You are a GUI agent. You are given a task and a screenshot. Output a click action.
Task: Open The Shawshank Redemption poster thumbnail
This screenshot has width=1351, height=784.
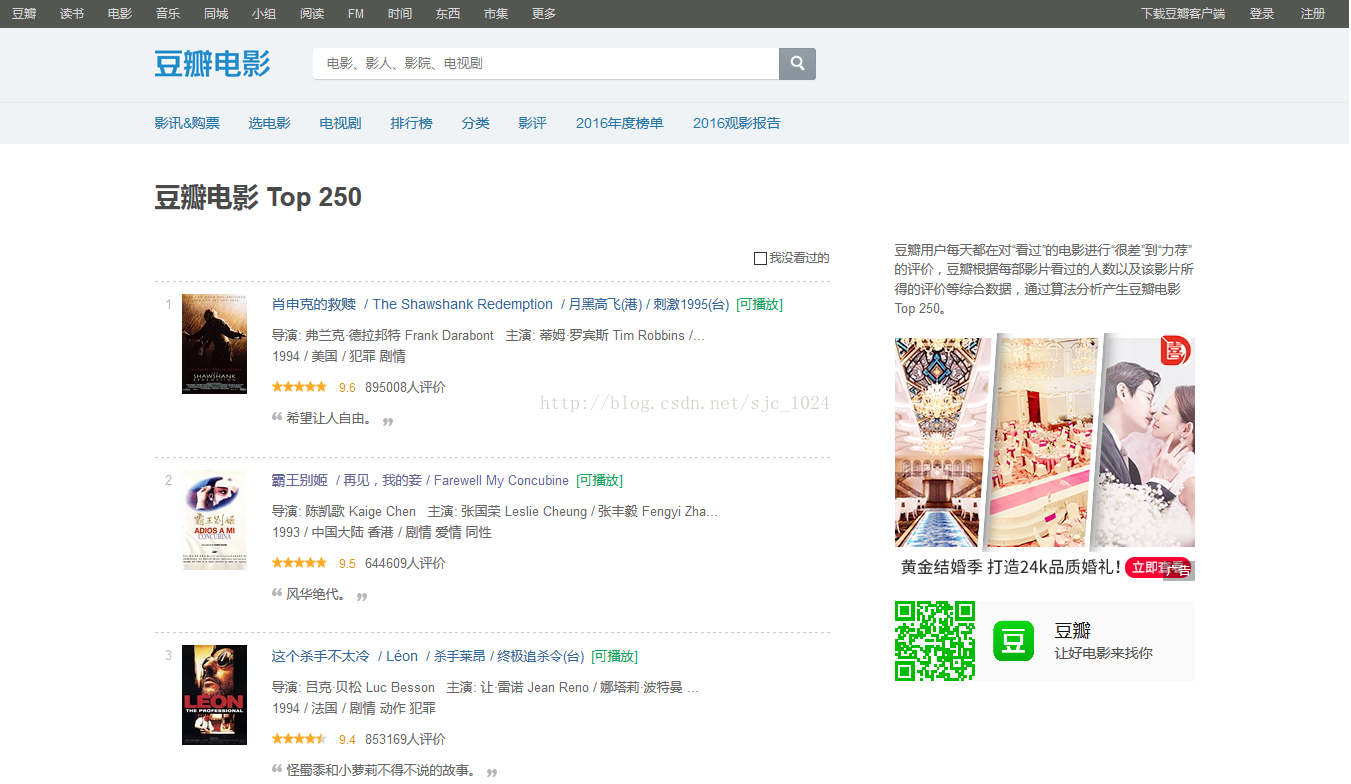214,343
